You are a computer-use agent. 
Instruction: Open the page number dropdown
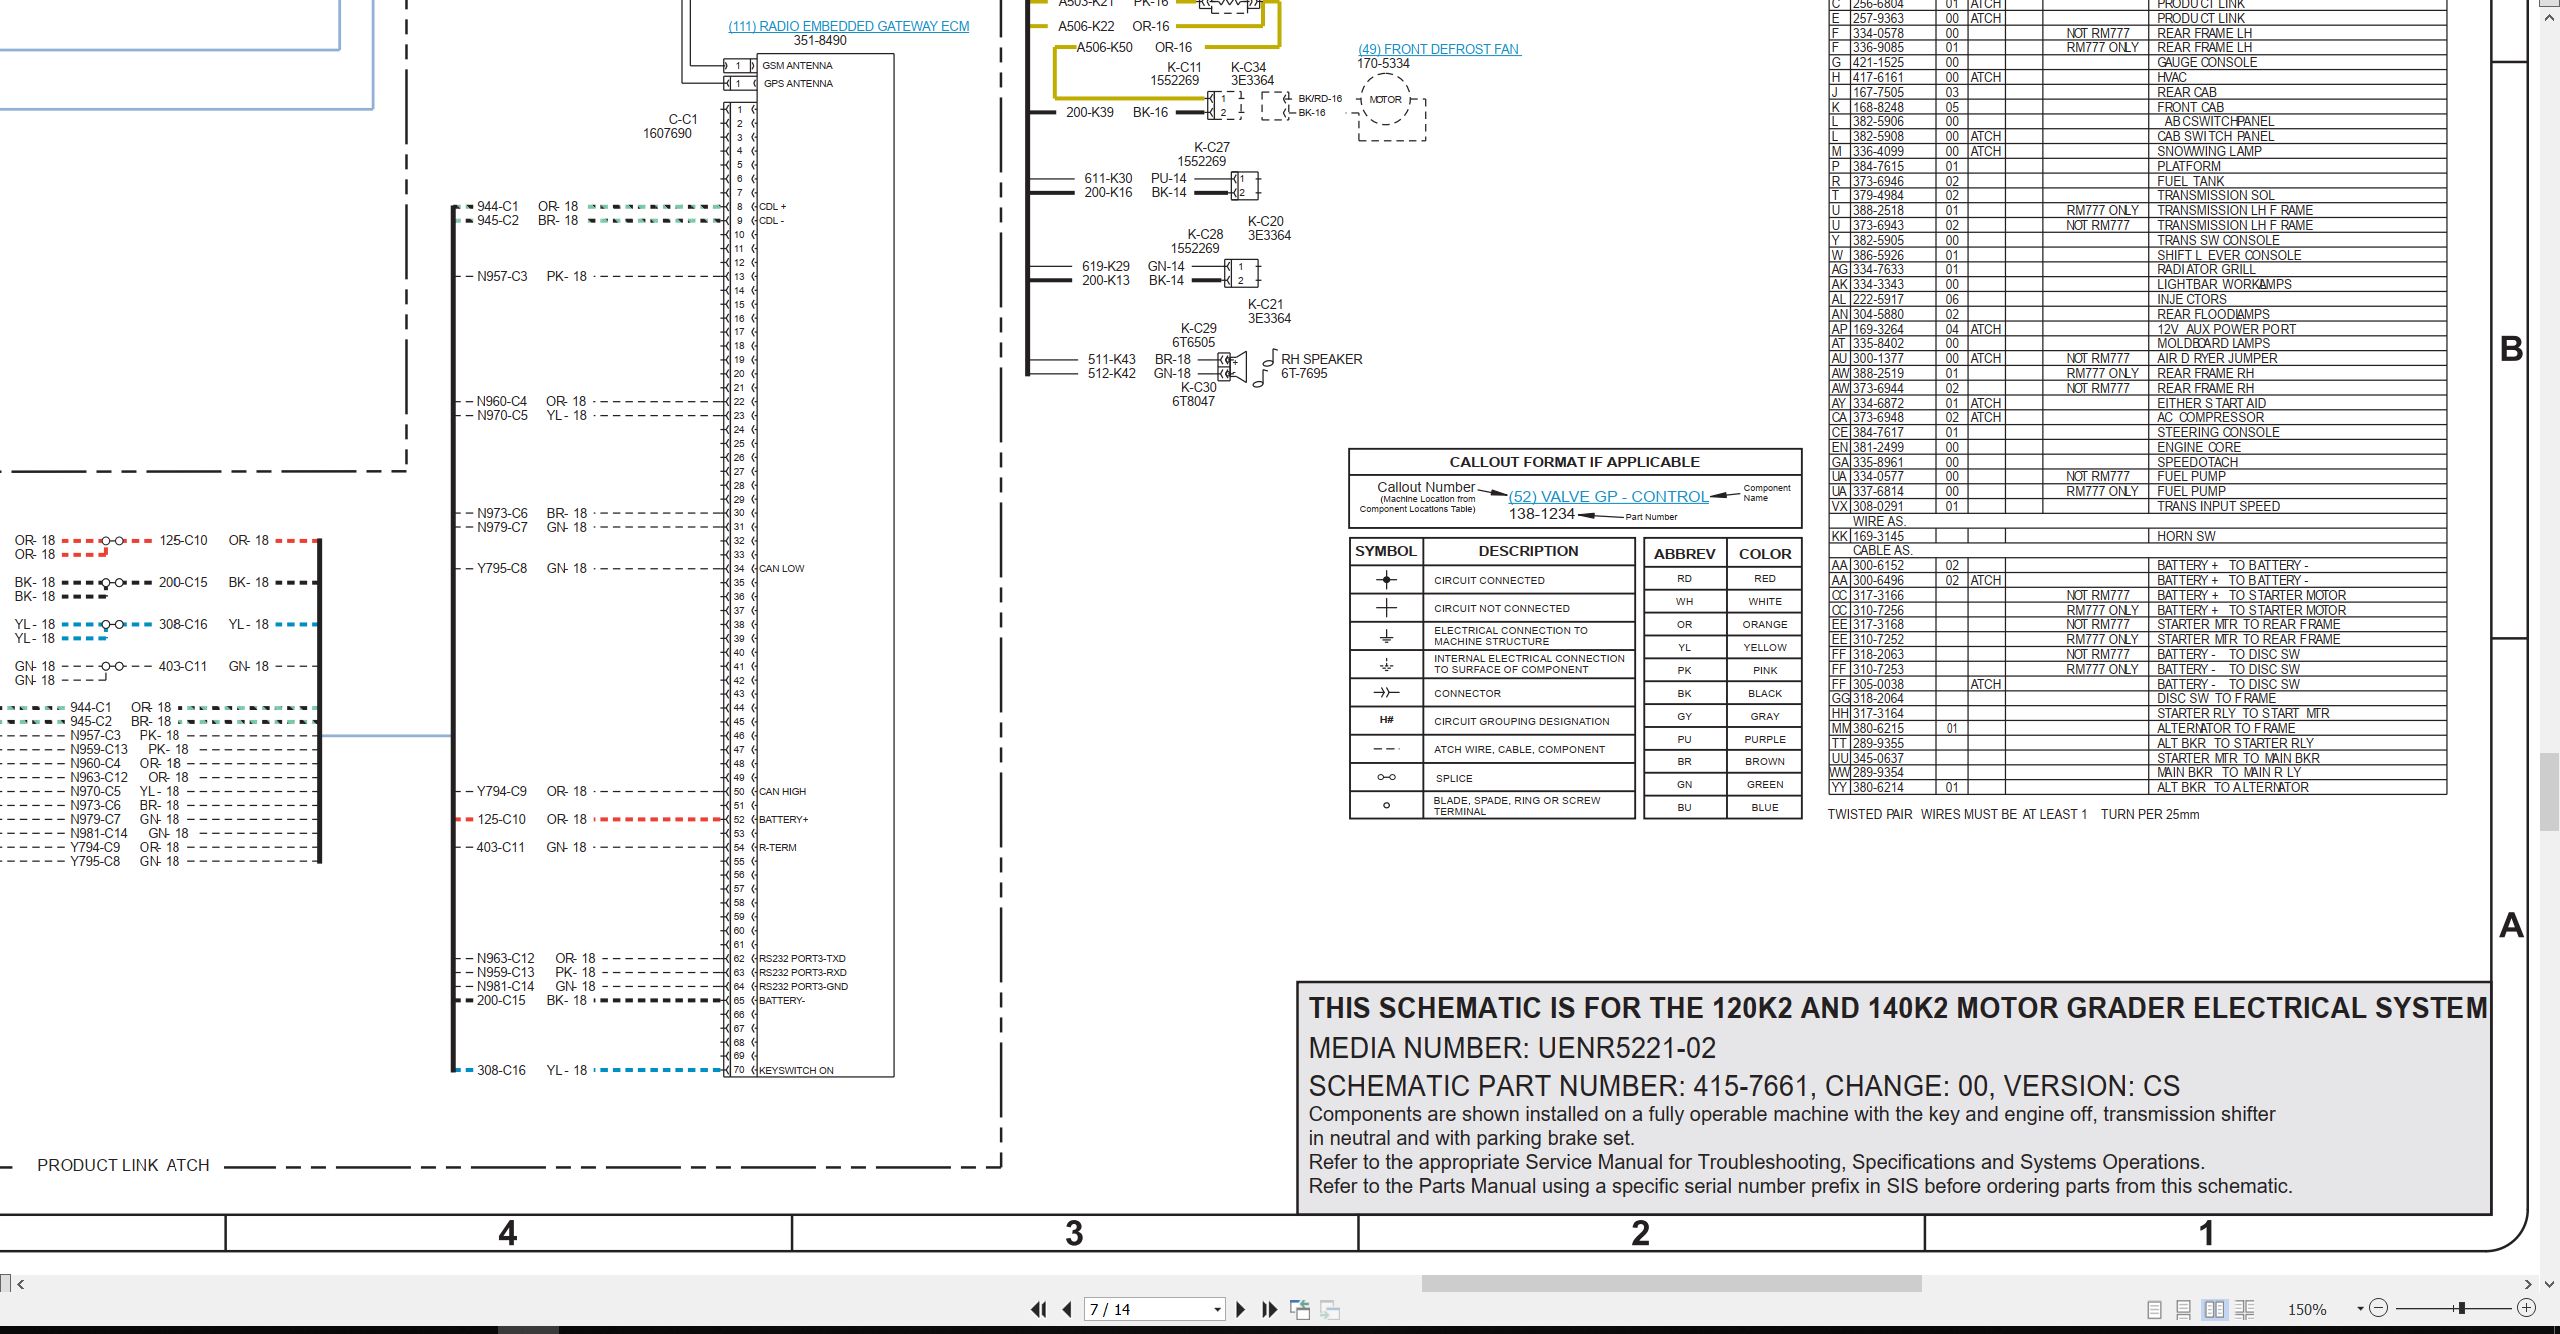1217,1309
